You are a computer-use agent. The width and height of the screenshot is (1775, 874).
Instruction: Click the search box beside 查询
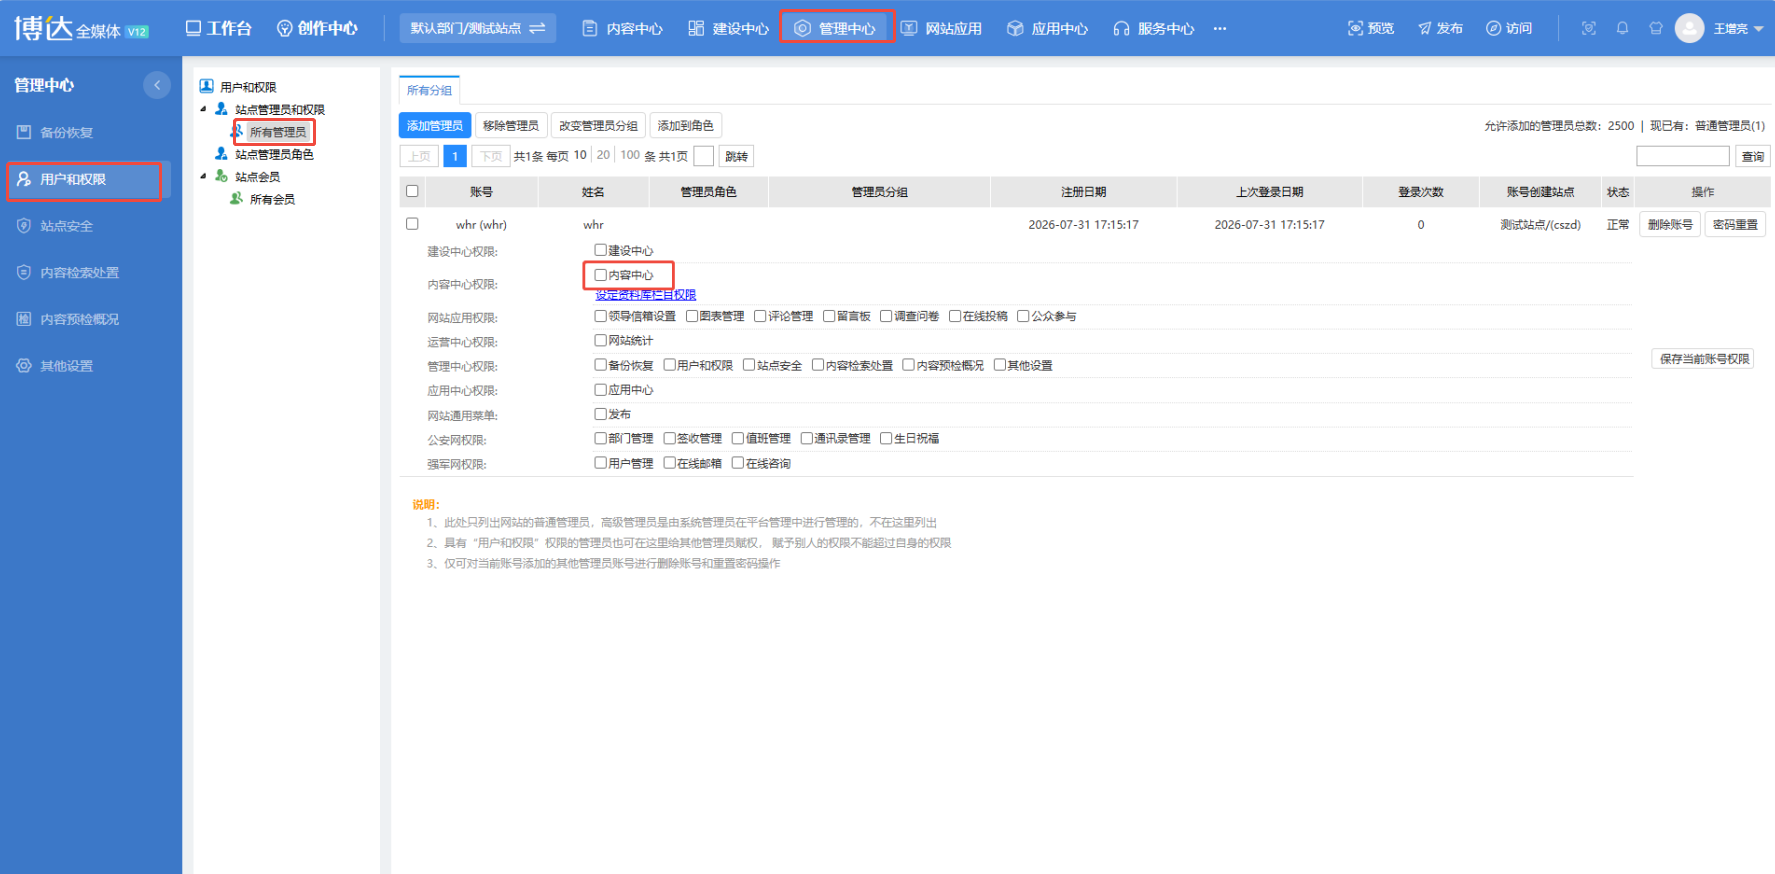click(x=1683, y=156)
